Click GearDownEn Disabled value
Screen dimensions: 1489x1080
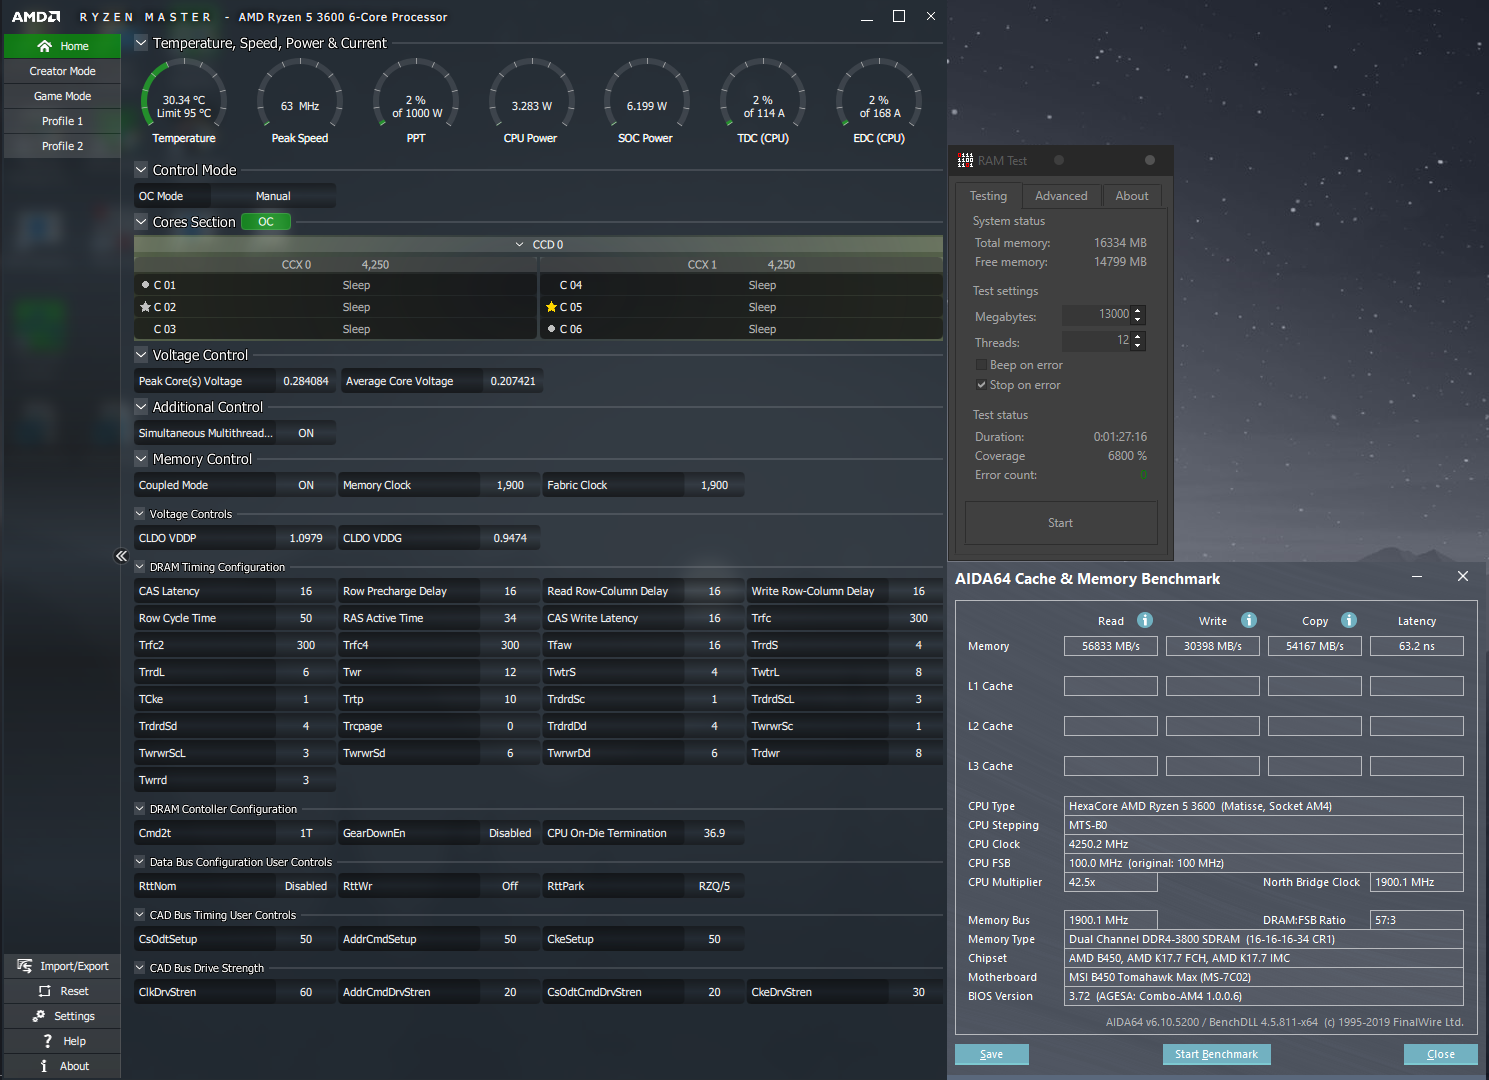point(510,833)
